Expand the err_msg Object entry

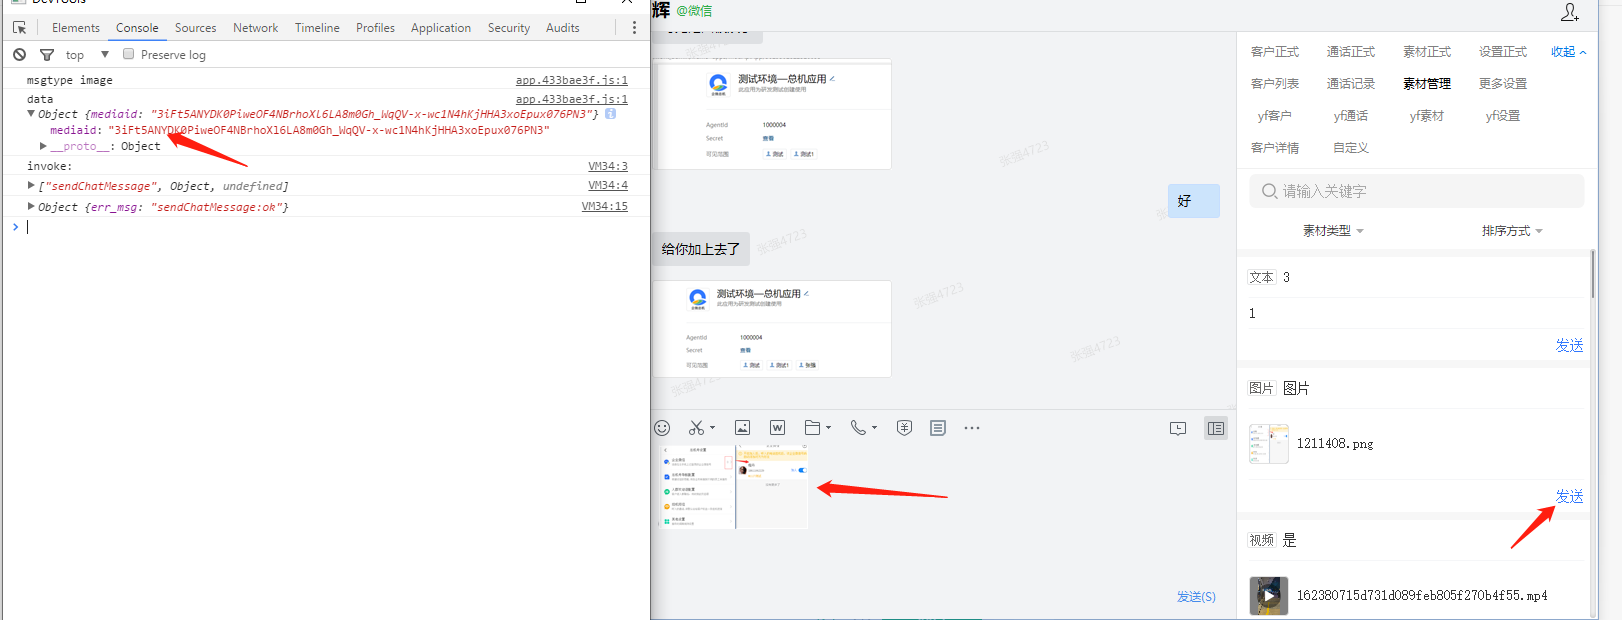(31, 207)
